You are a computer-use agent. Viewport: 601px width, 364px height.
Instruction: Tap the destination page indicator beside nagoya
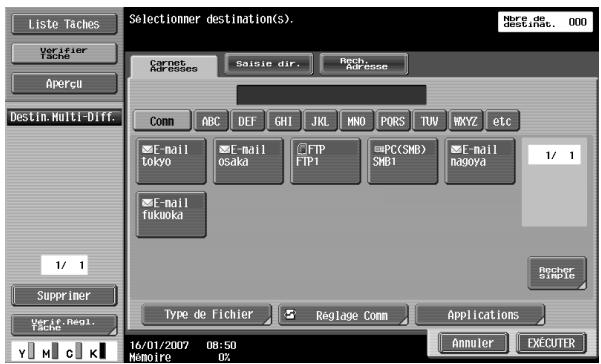click(554, 155)
